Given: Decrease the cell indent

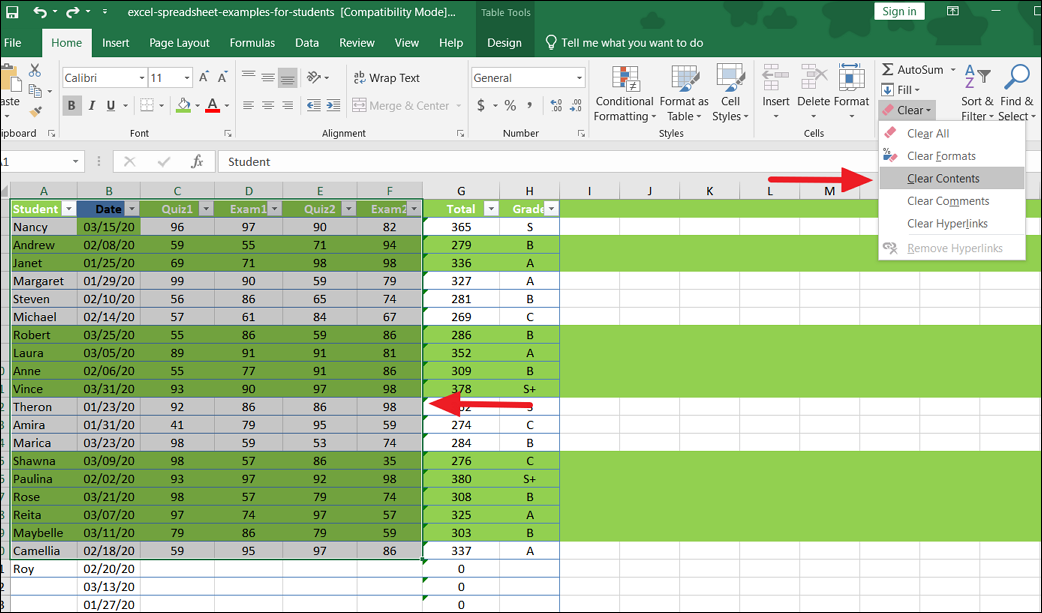Looking at the screenshot, I should pos(314,105).
